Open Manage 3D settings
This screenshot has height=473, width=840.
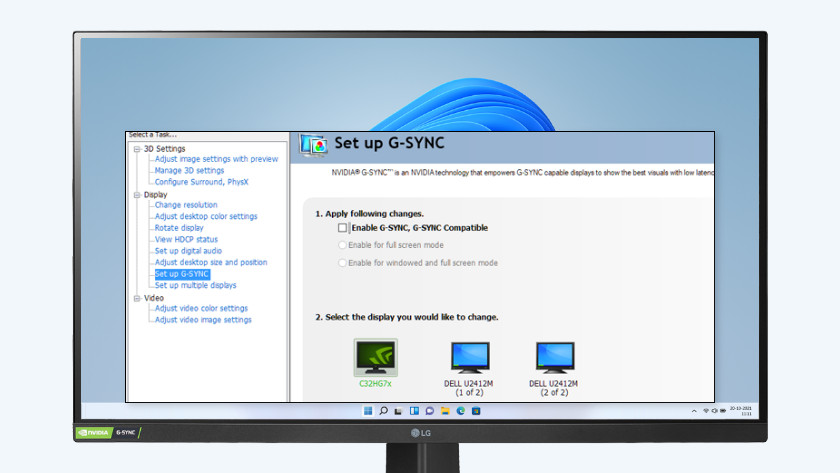(x=189, y=171)
